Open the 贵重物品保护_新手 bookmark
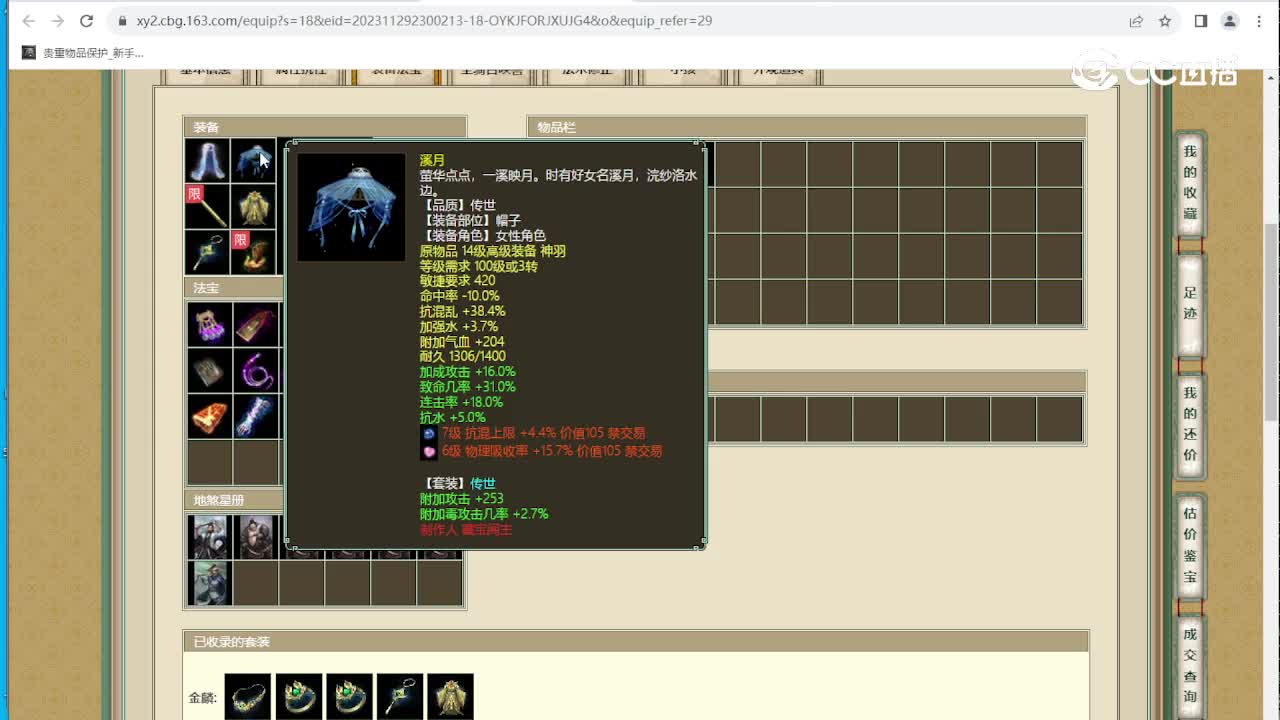The width and height of the screenshot is (1280, 720). pyautogui.click(x=83, y=53)
